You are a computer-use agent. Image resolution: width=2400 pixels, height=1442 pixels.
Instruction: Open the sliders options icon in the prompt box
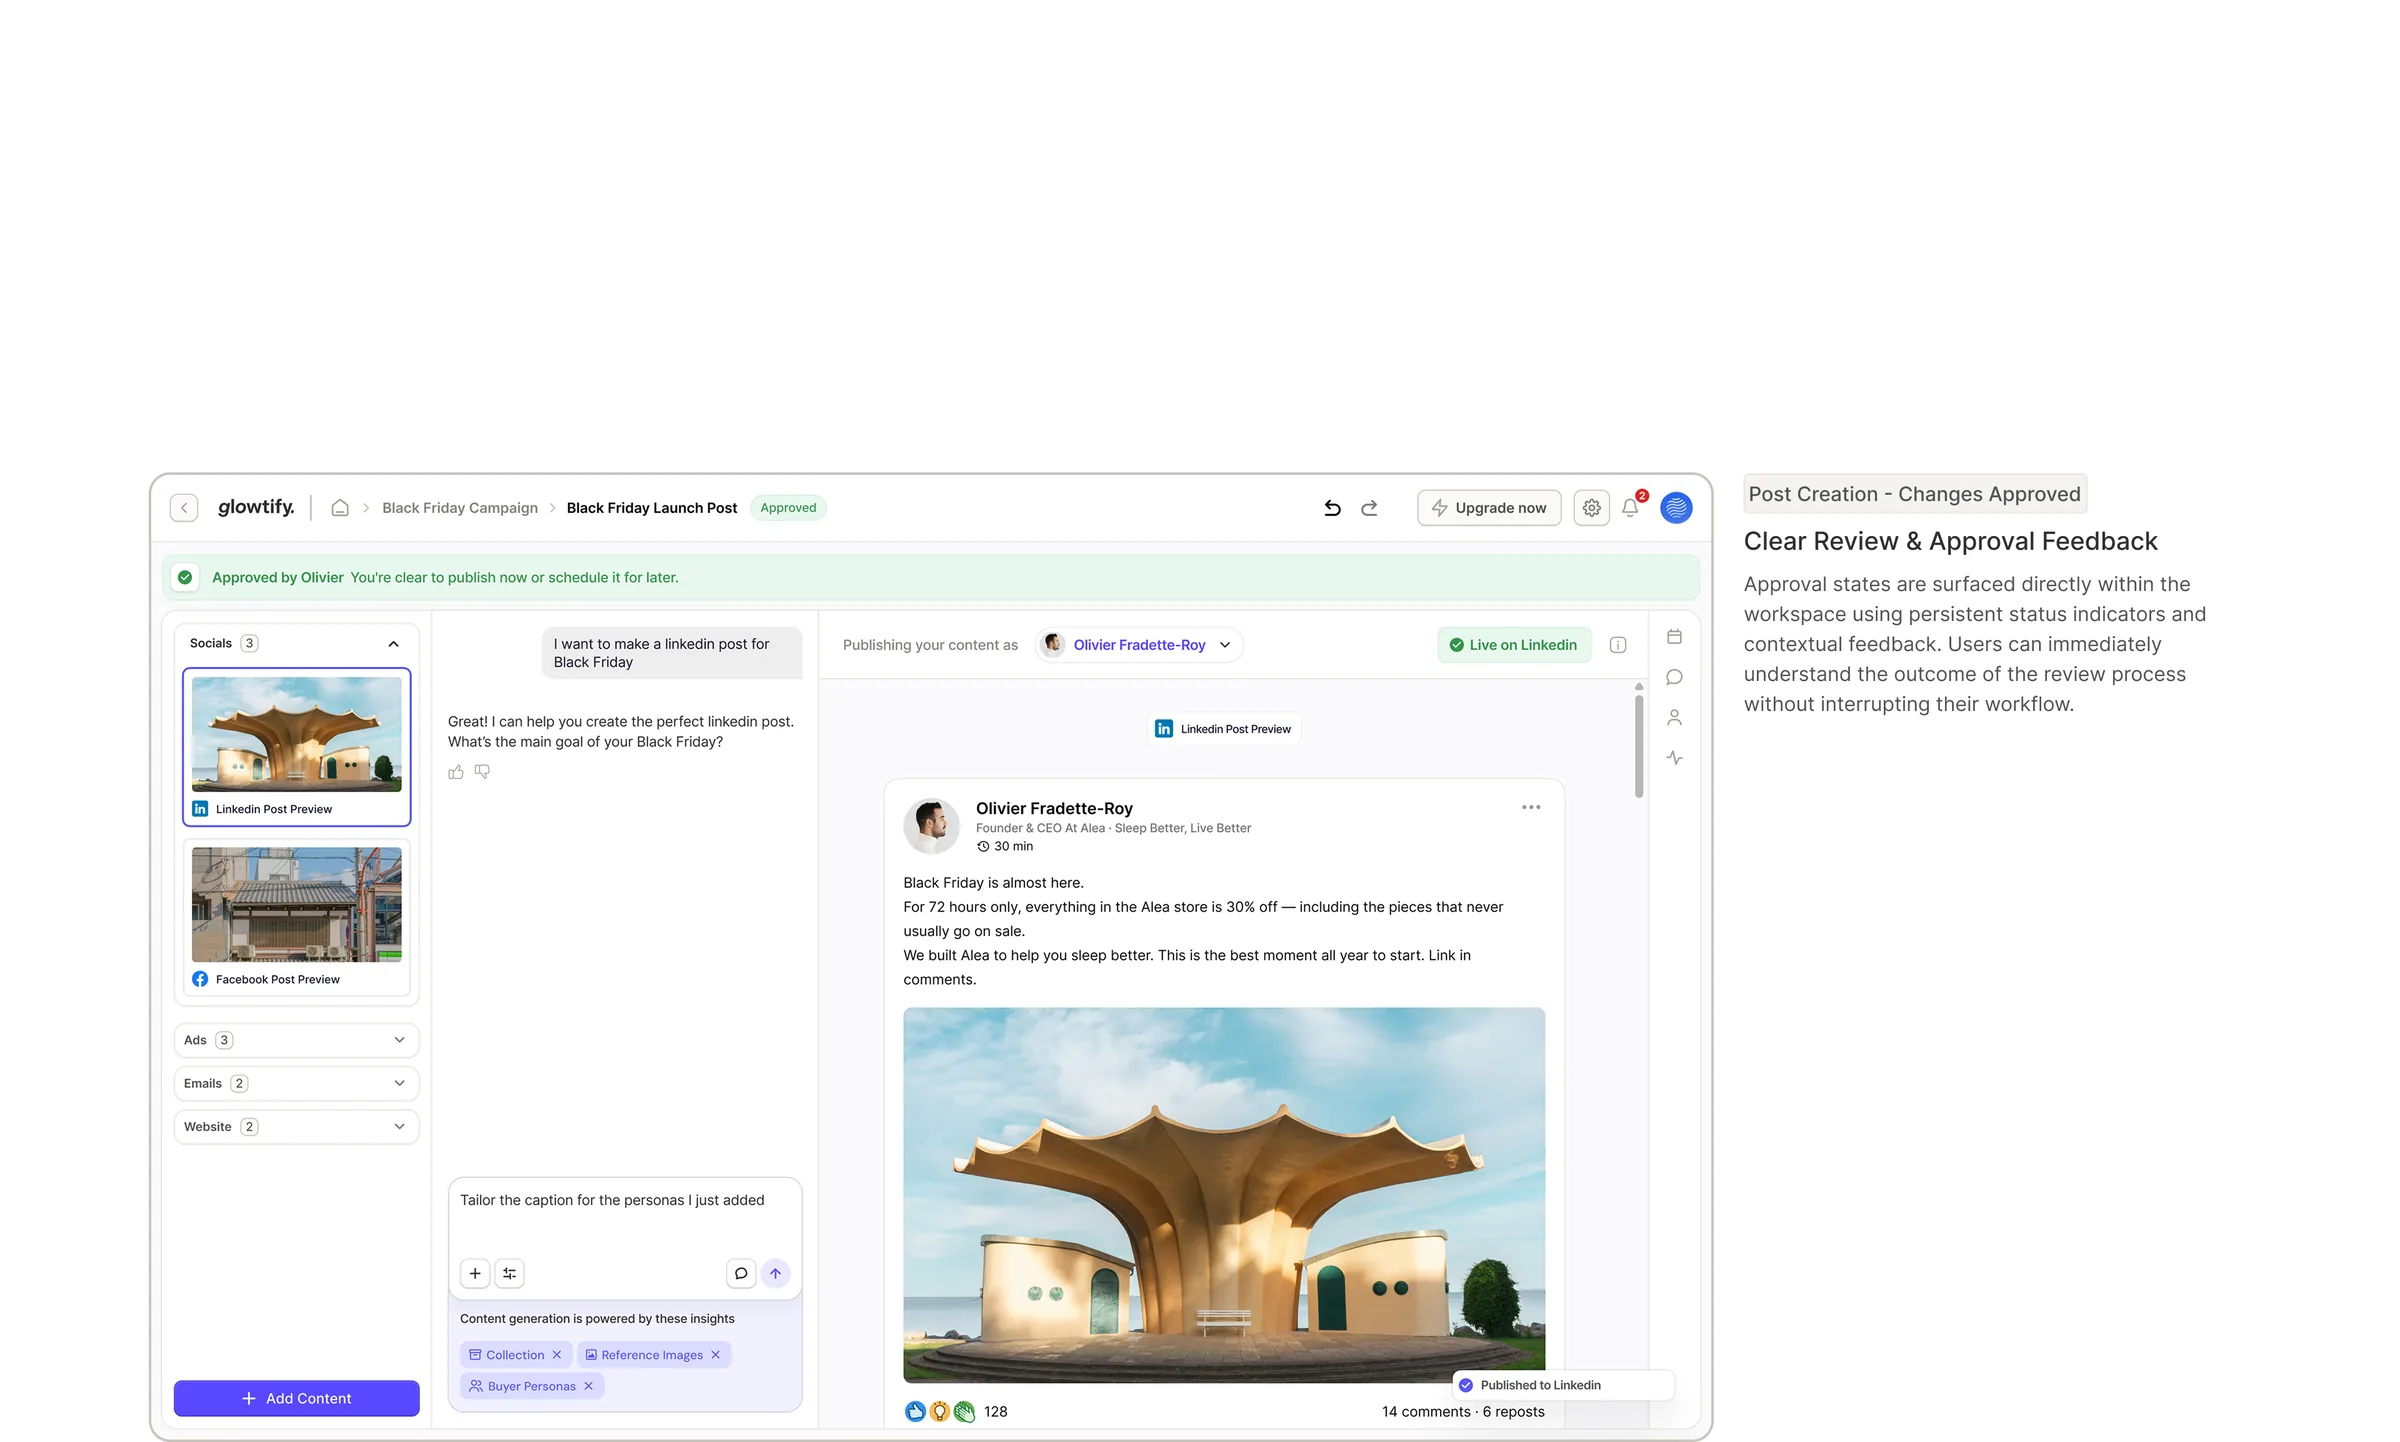click(x=510, y=1273)
